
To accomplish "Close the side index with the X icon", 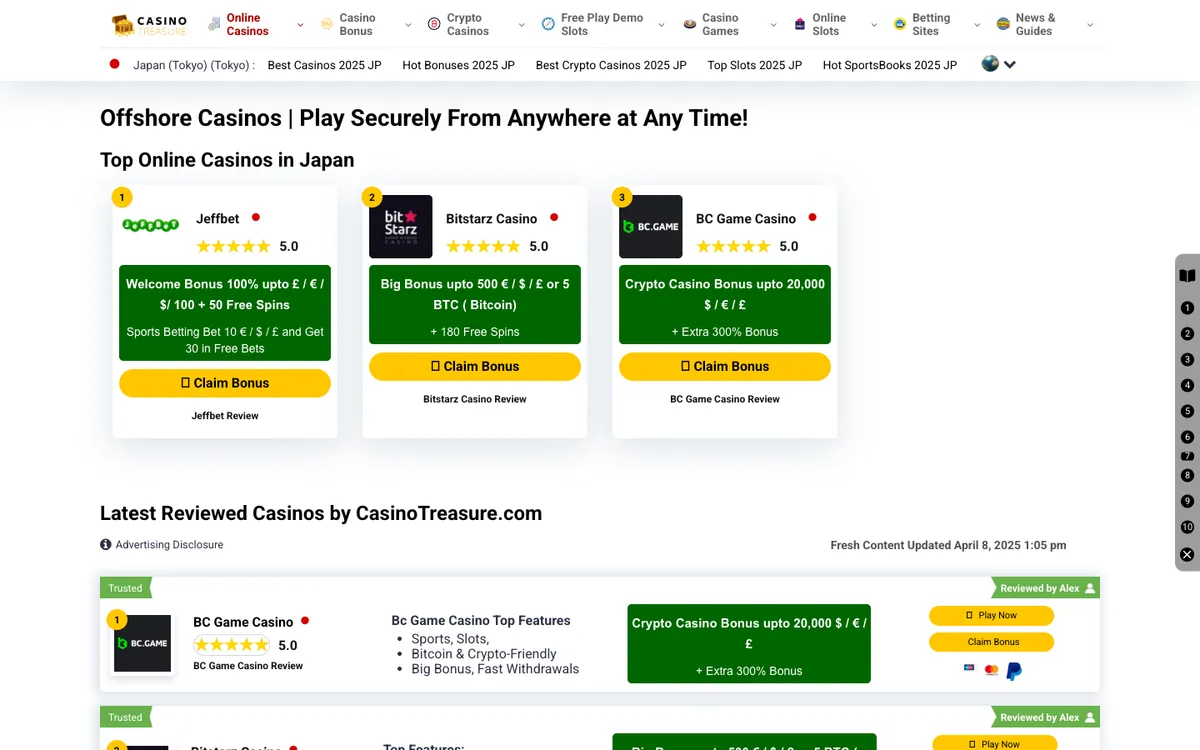I will [1187, 554].
